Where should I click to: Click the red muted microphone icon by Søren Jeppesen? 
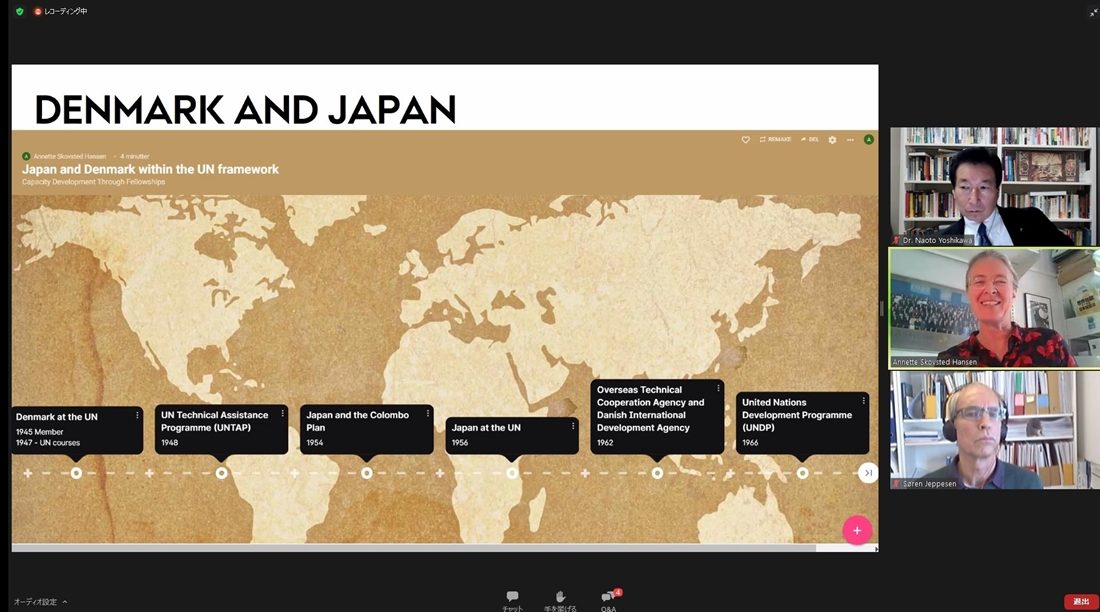[x=896, y=484]
